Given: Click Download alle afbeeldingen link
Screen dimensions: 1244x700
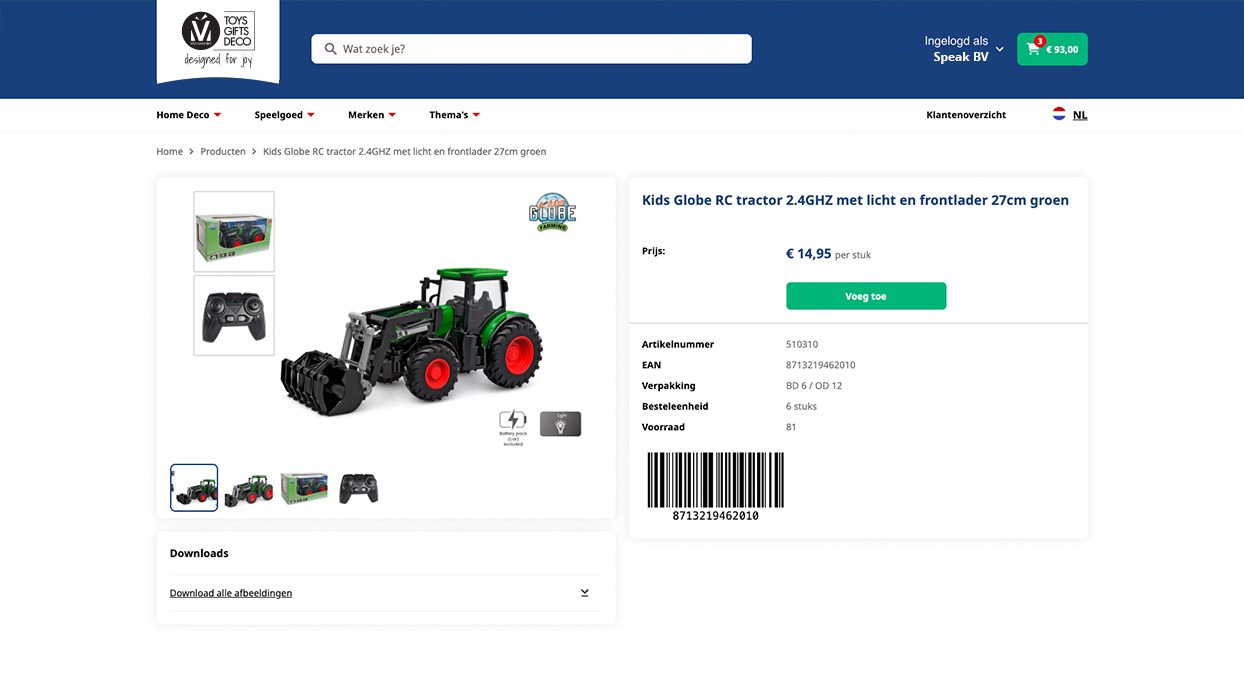Looking at the screenshot, I should pyautogui.click(x=231, y=593).
